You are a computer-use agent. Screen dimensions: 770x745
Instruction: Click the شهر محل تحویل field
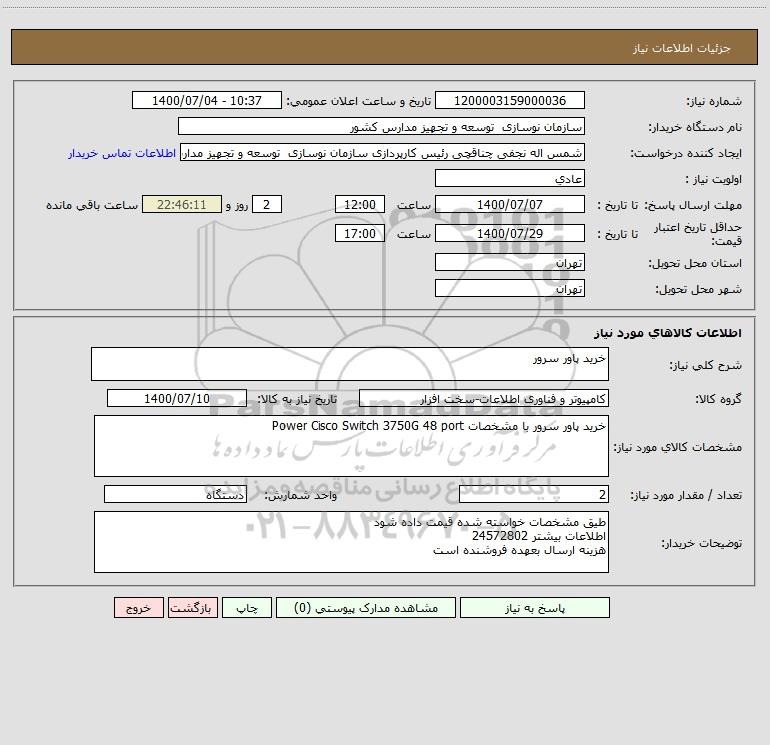(510, 288)
